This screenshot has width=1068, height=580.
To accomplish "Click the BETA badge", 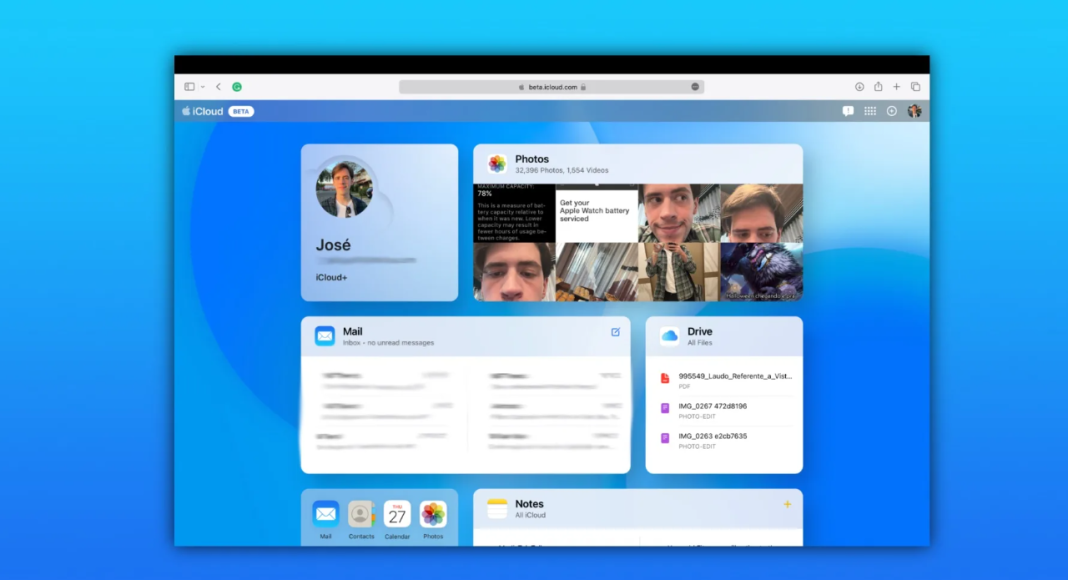I will tap(241, 111).
